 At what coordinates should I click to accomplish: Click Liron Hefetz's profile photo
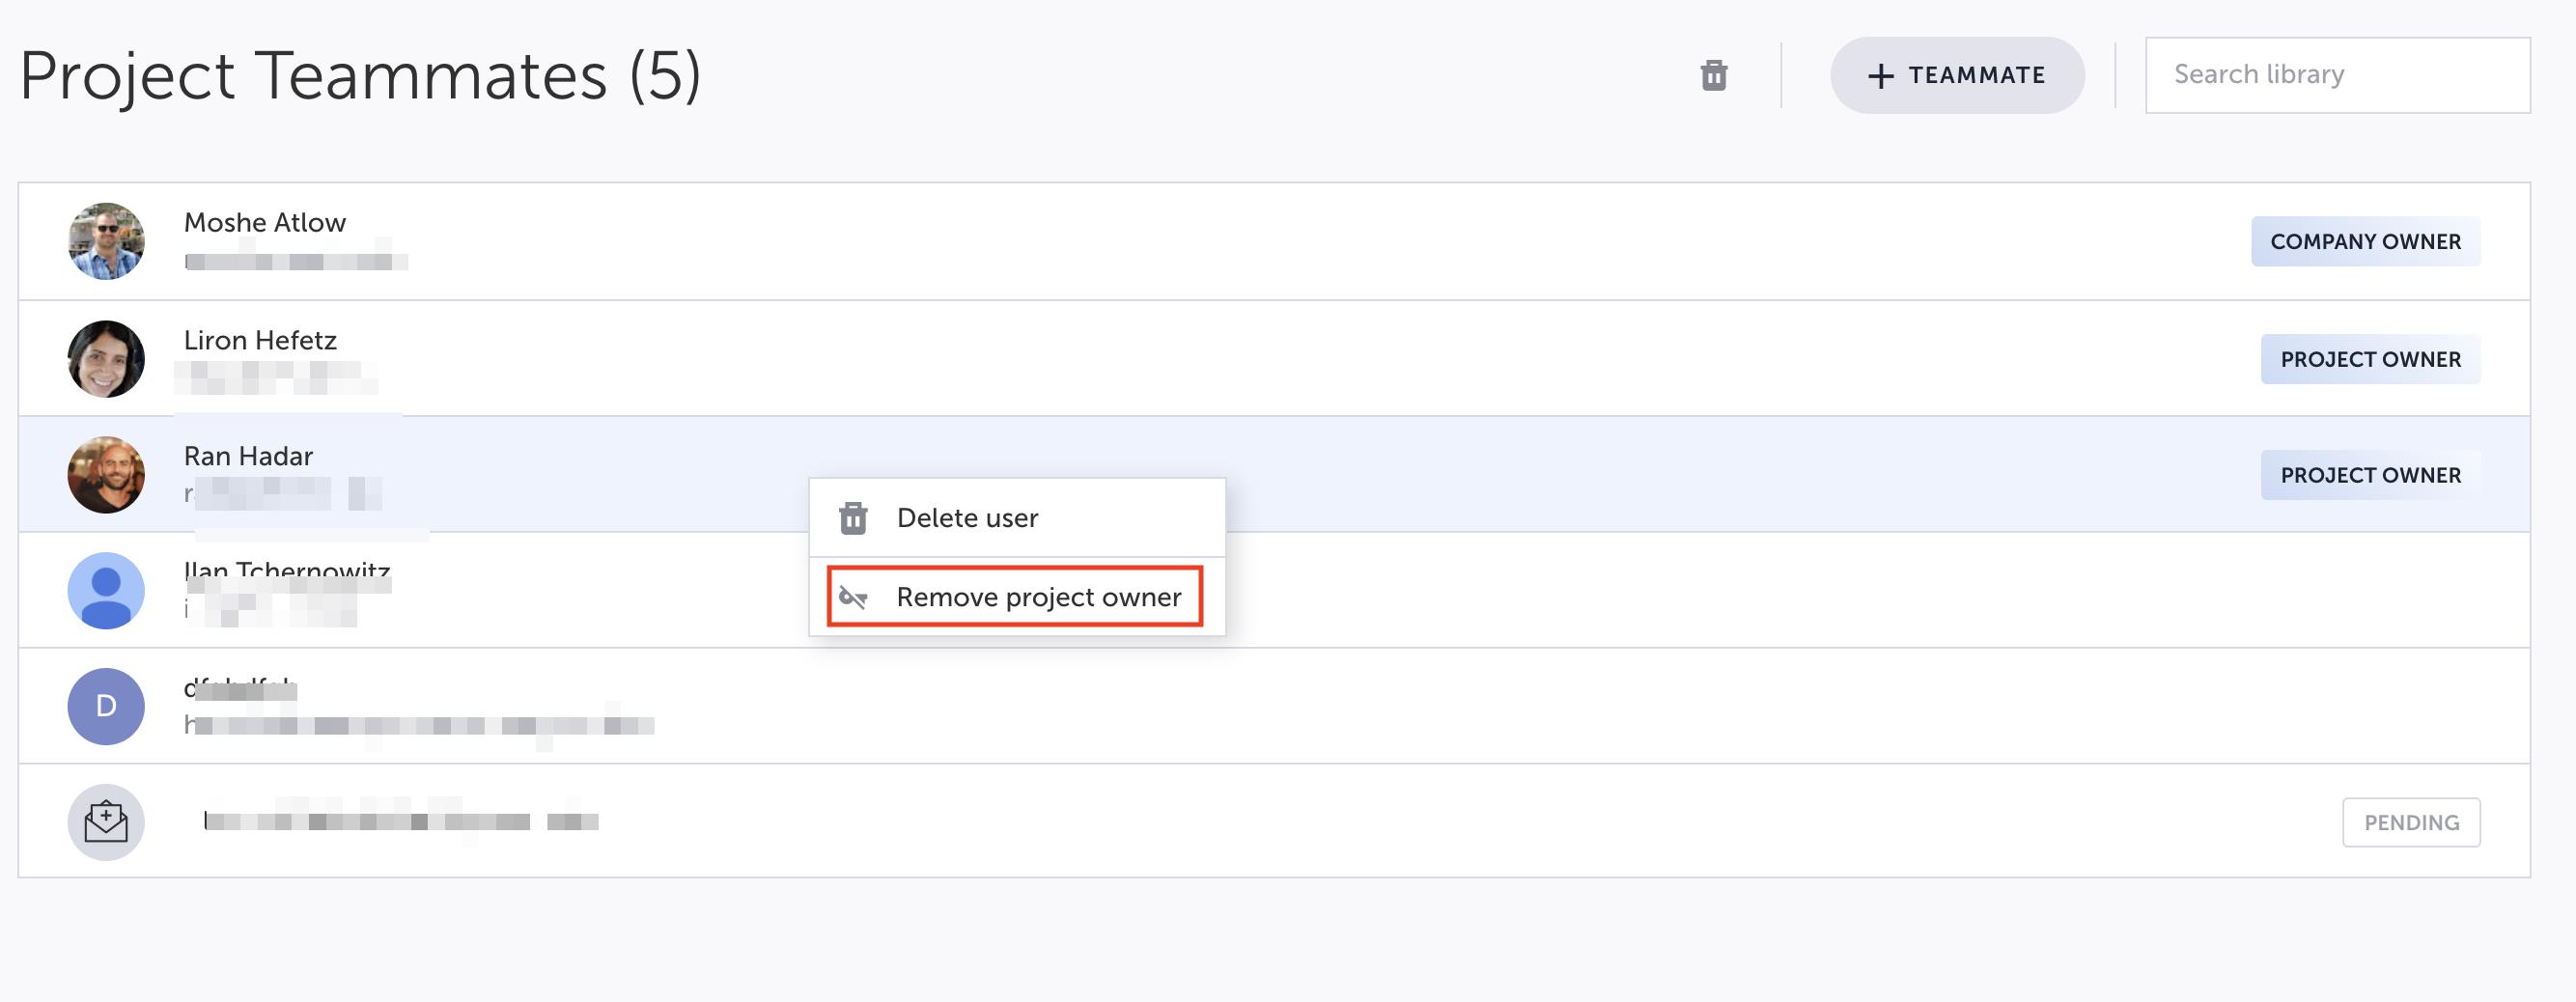106,359
